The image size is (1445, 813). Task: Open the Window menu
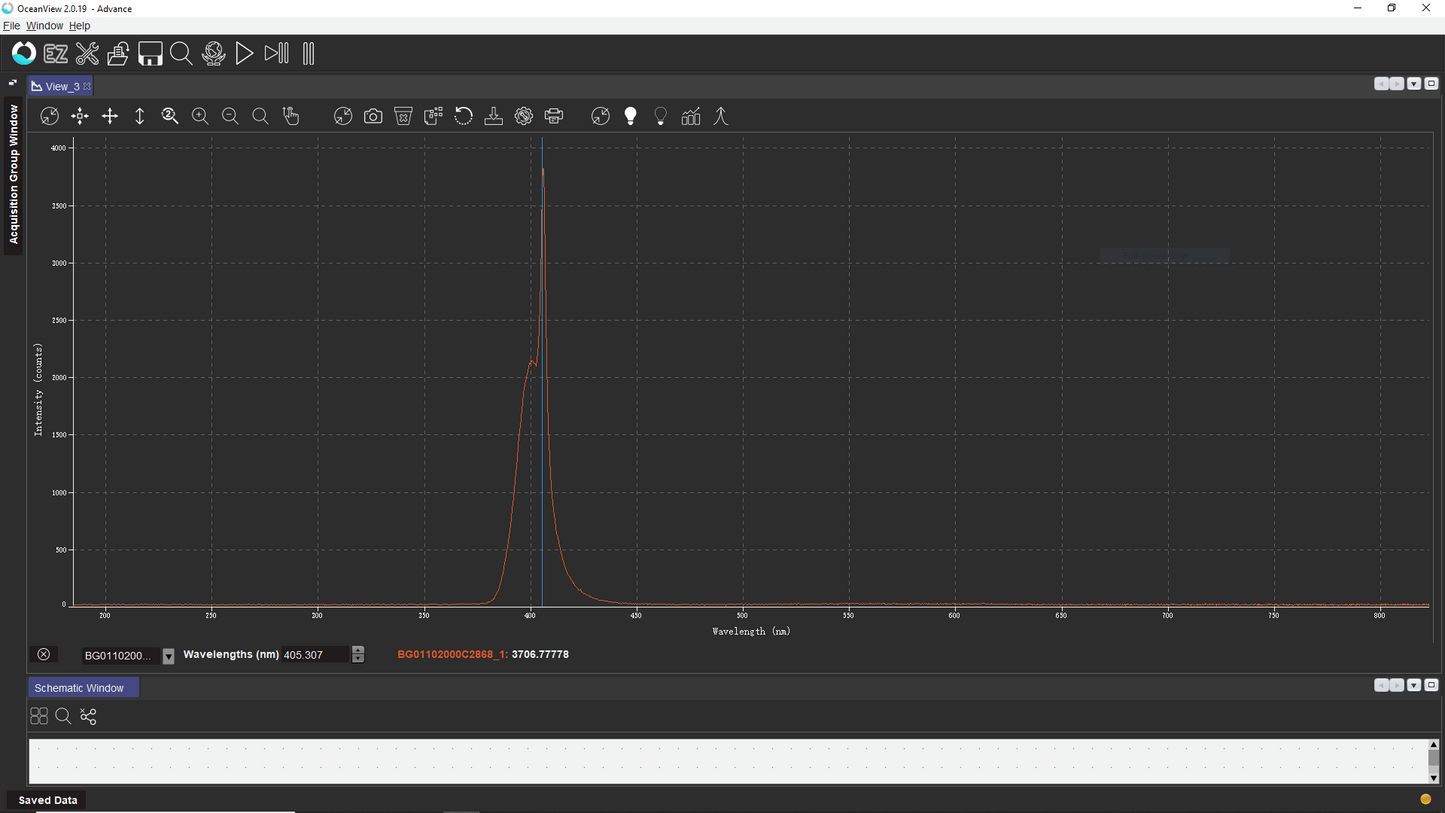click(44, 26)
